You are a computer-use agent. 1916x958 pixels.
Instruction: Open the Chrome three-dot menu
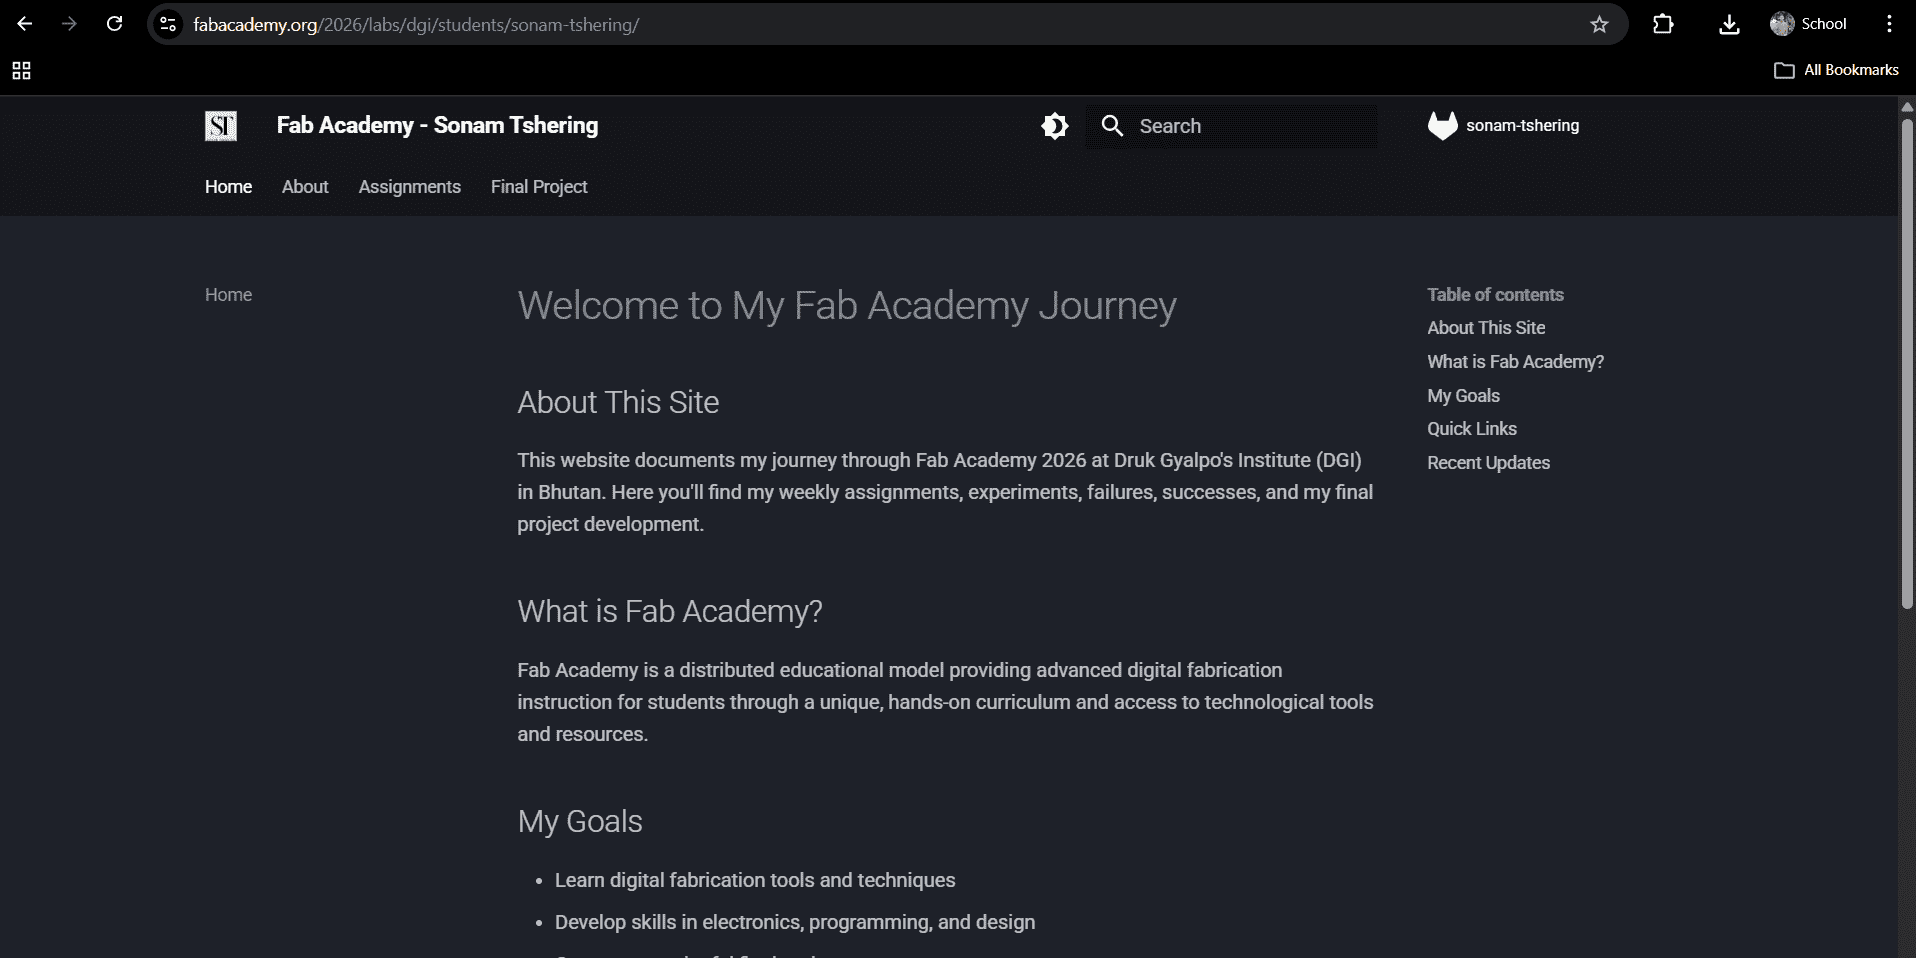pos(1889,24)
